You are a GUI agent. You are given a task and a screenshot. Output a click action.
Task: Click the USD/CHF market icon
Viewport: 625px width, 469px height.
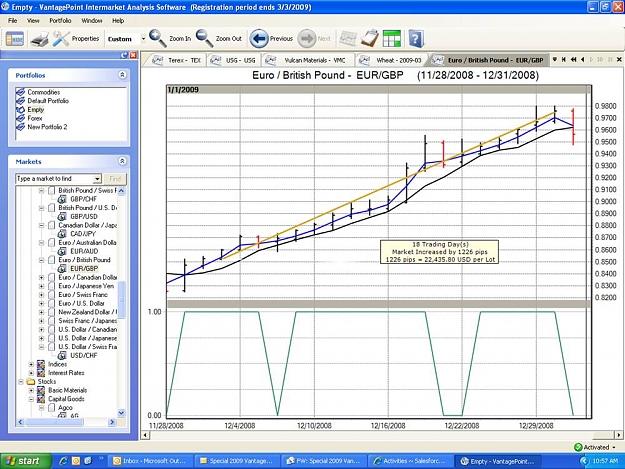[62, 355]
